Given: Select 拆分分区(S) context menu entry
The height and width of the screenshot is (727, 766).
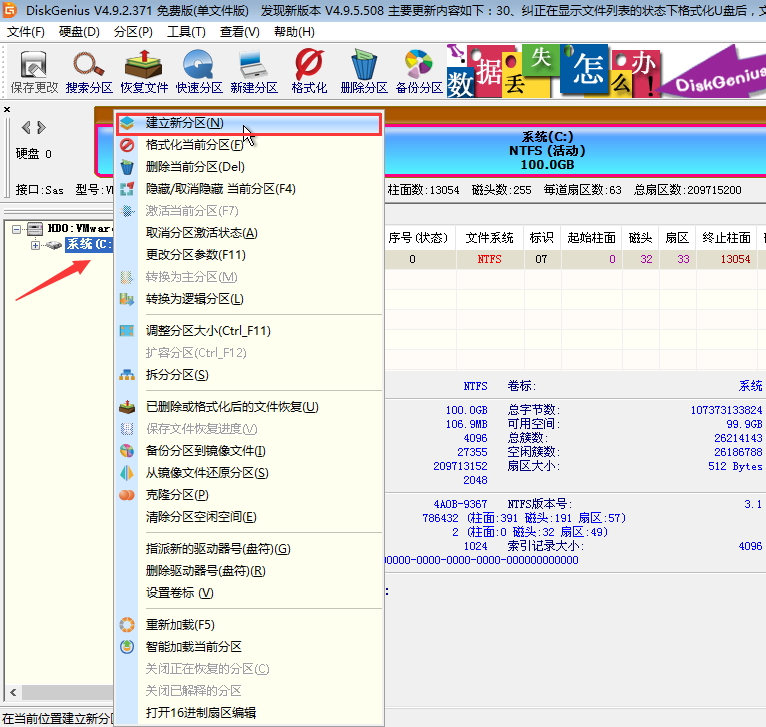Looking at the screenshot, I should pyautogui.click(x=177, y=375).
